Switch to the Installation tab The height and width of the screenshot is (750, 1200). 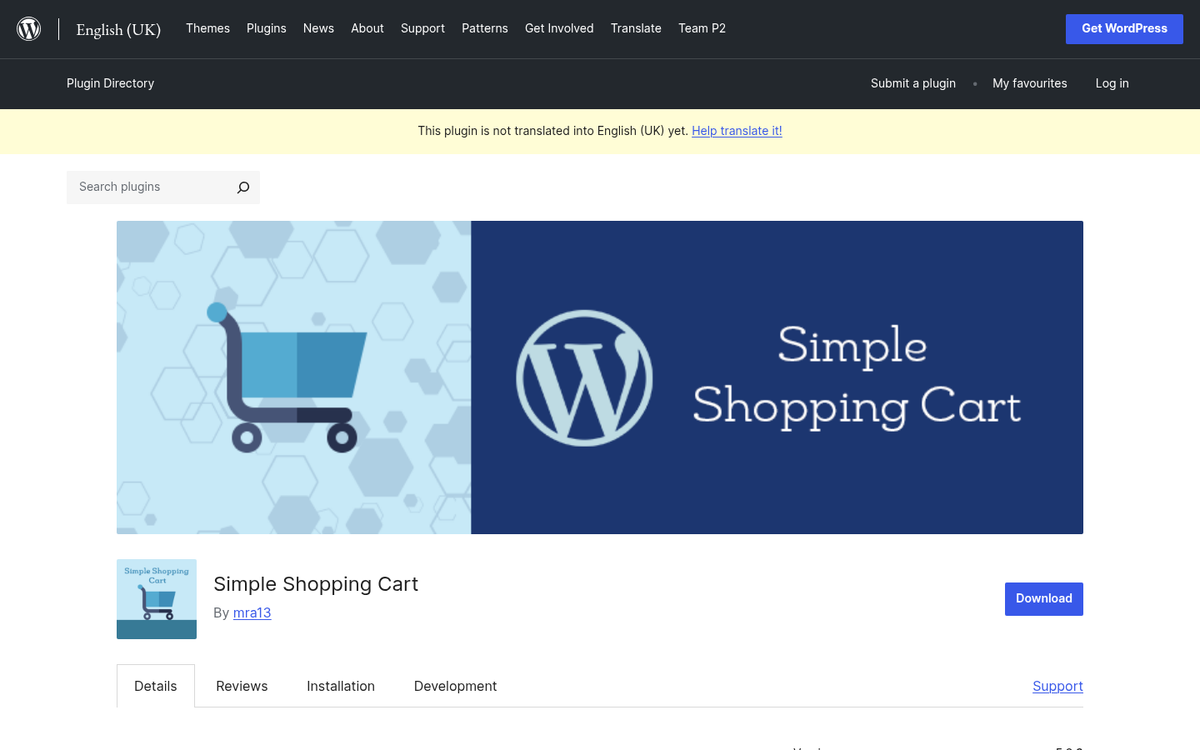tap(340, 686)
